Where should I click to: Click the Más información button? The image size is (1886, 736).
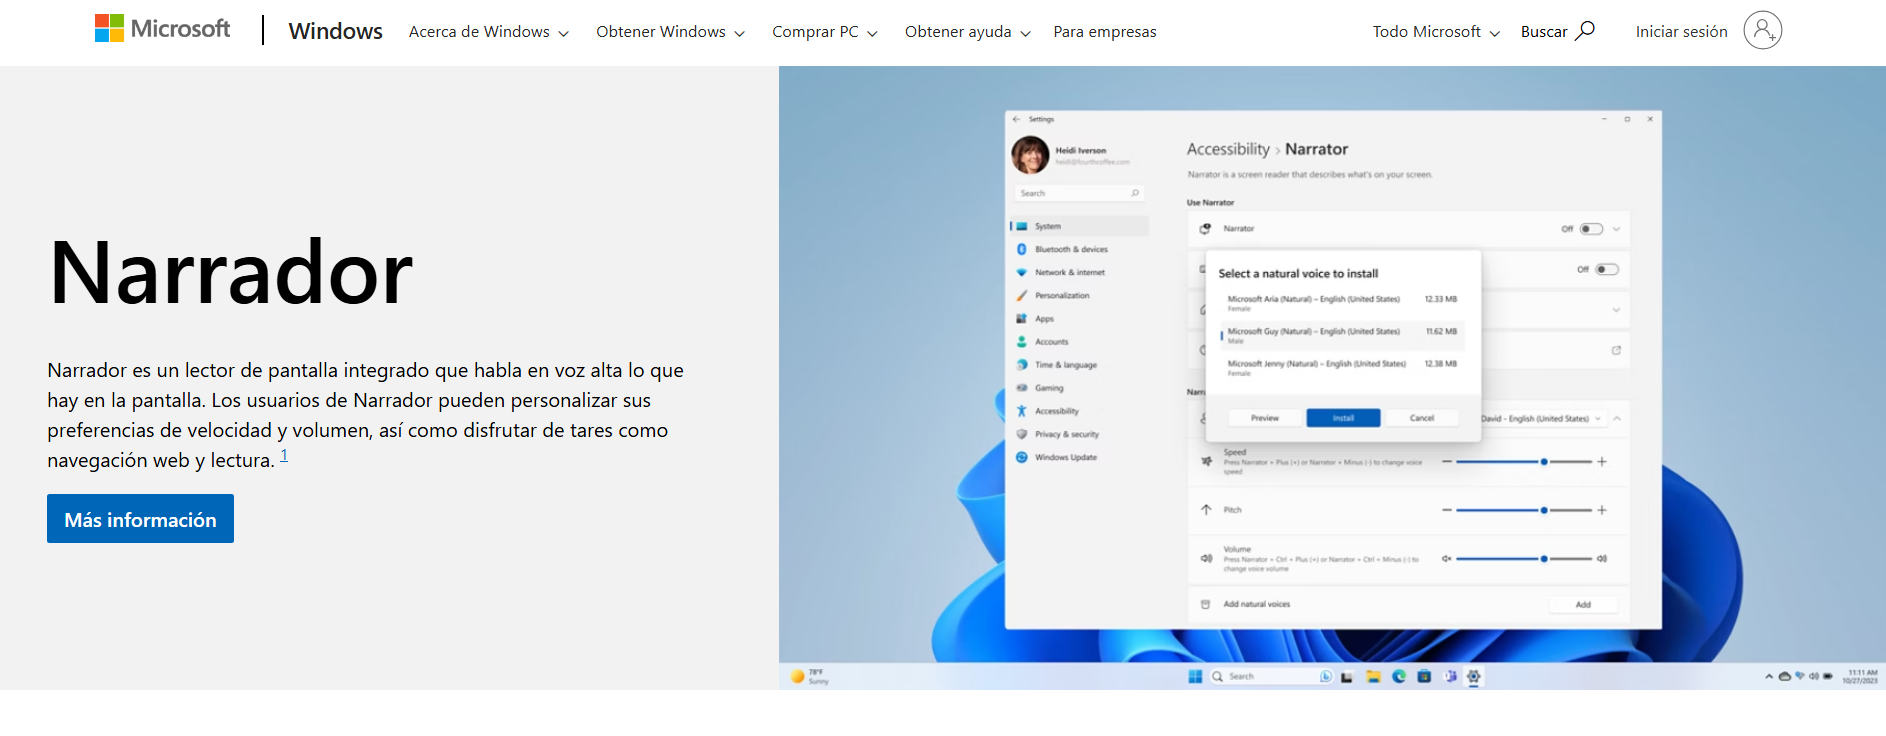tap(140, 519)
